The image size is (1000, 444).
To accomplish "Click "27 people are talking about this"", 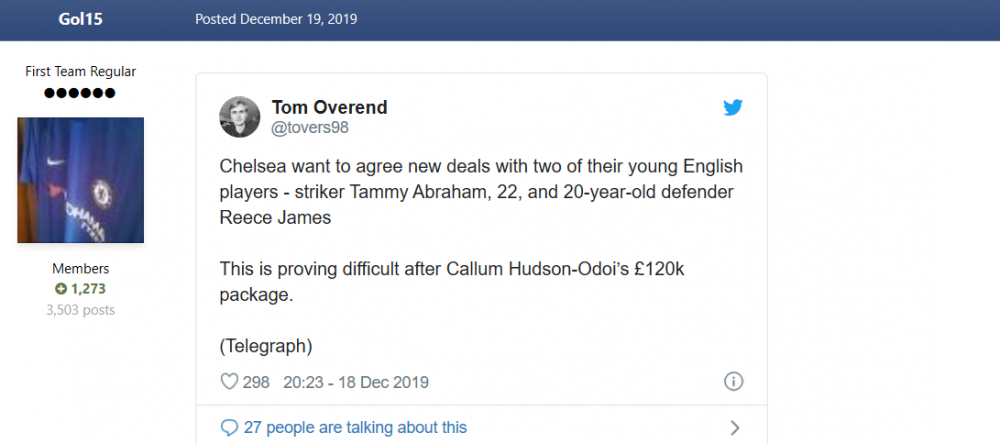I will pyautogui.click(x=355, y=427).
